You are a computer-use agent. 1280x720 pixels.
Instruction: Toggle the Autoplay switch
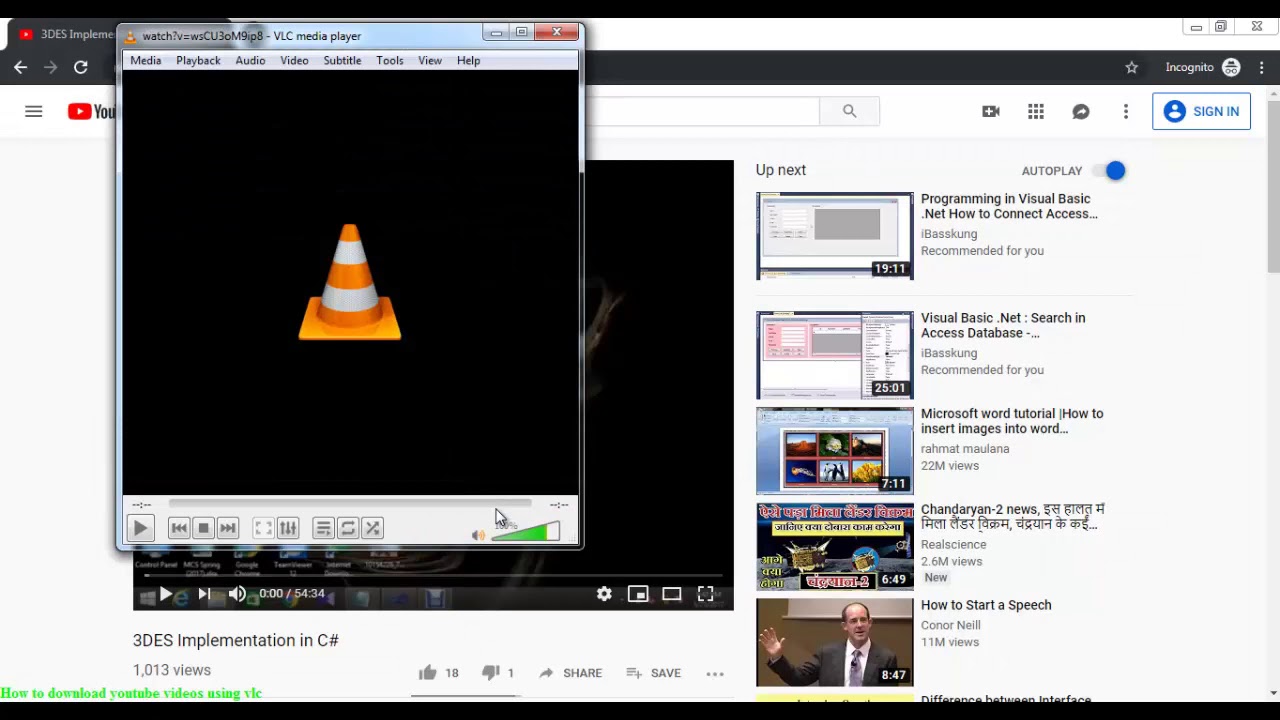(x=1109, y=171)
